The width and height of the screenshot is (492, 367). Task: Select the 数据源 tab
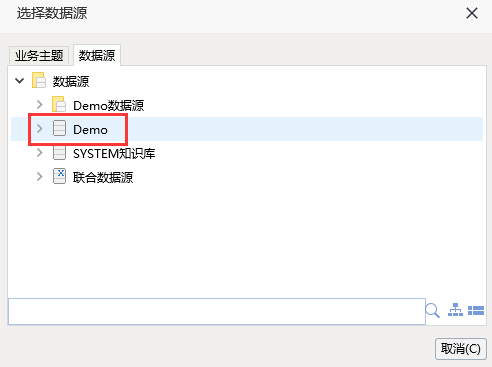coord(97,55)
